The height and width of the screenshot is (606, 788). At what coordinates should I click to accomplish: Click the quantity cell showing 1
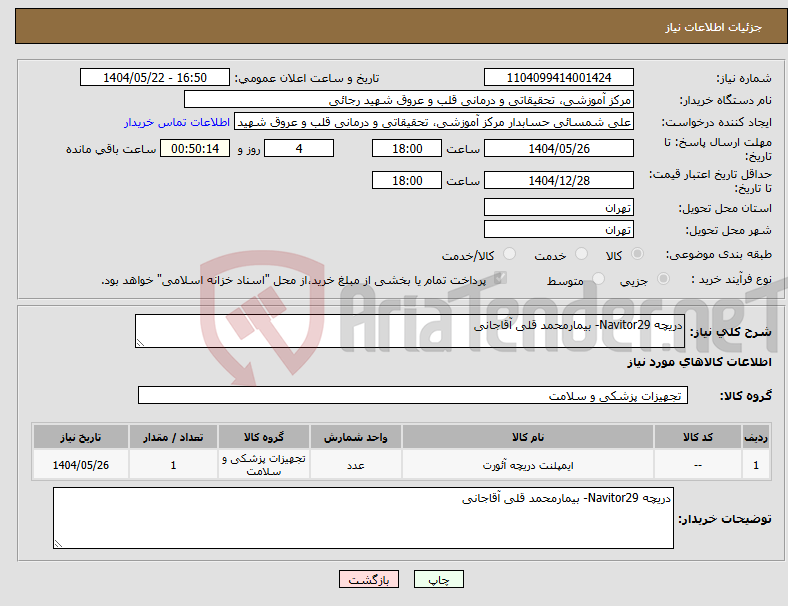pyautogui.click(x=173, y=465)
